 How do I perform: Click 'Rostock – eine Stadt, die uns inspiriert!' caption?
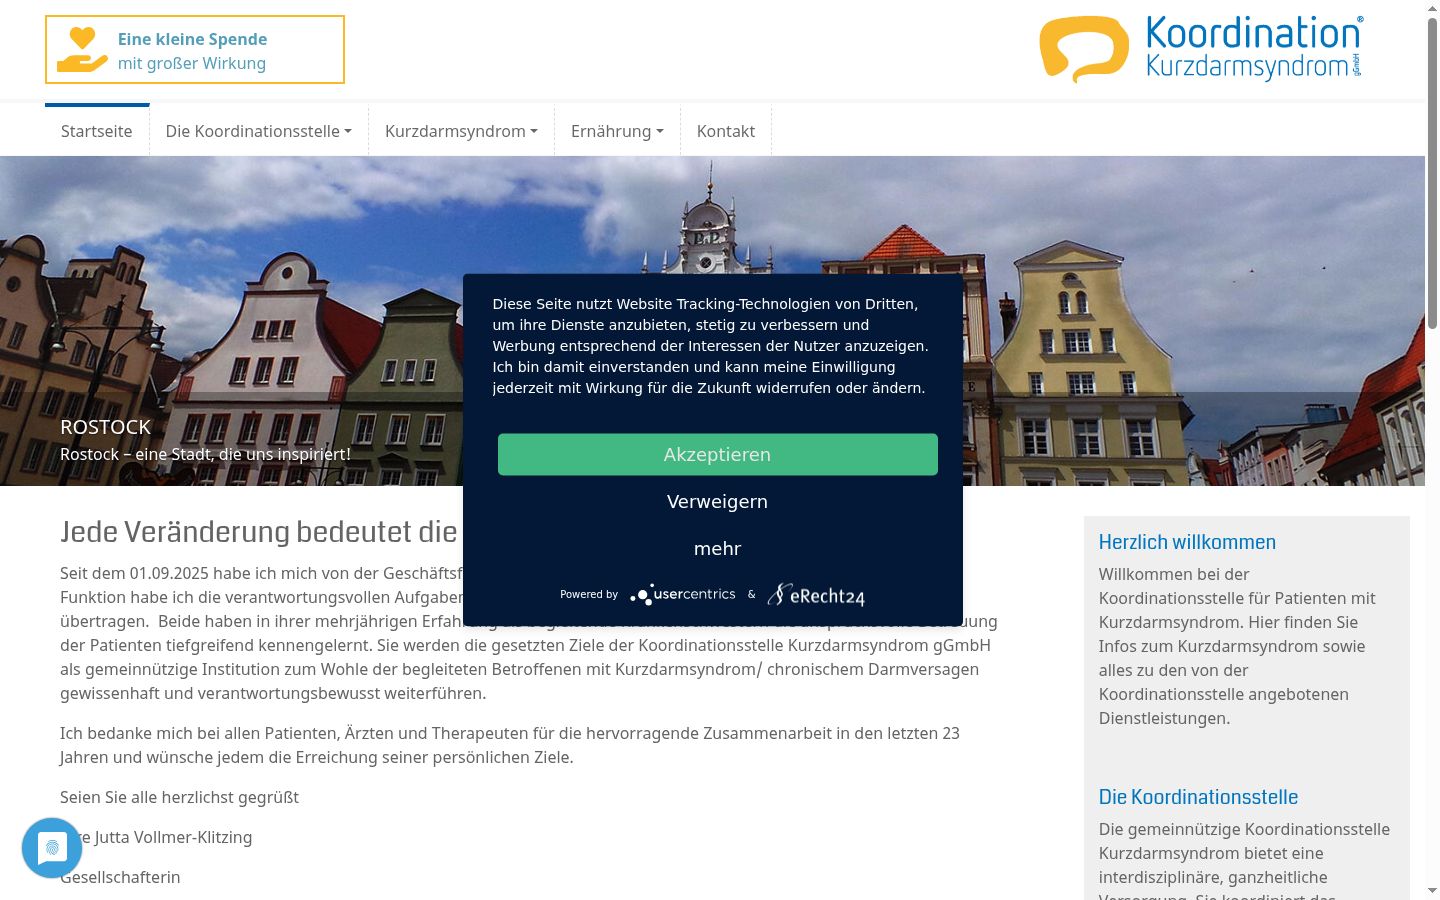pyautogui.click(x=205, y=454)
